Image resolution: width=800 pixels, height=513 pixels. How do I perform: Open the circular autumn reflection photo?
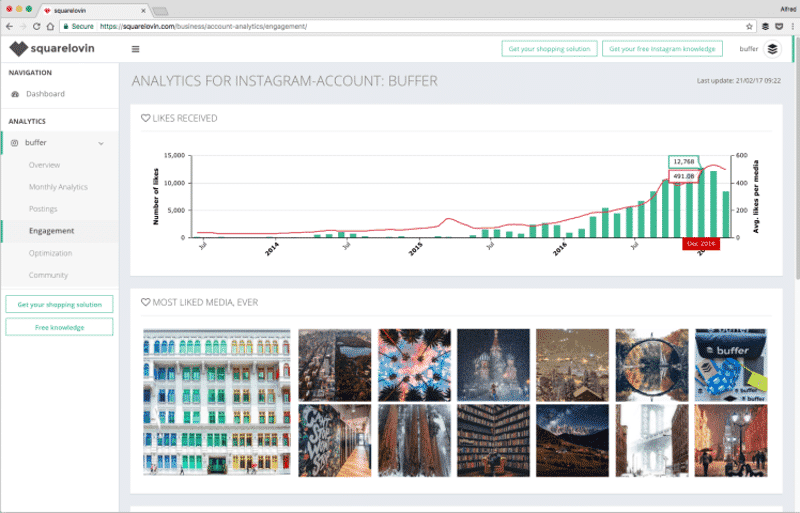pyautogui.click(x=652, y=365)
